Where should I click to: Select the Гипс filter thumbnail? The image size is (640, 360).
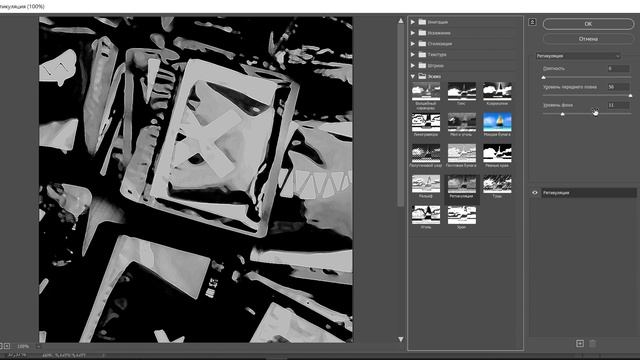pos(462,91)
